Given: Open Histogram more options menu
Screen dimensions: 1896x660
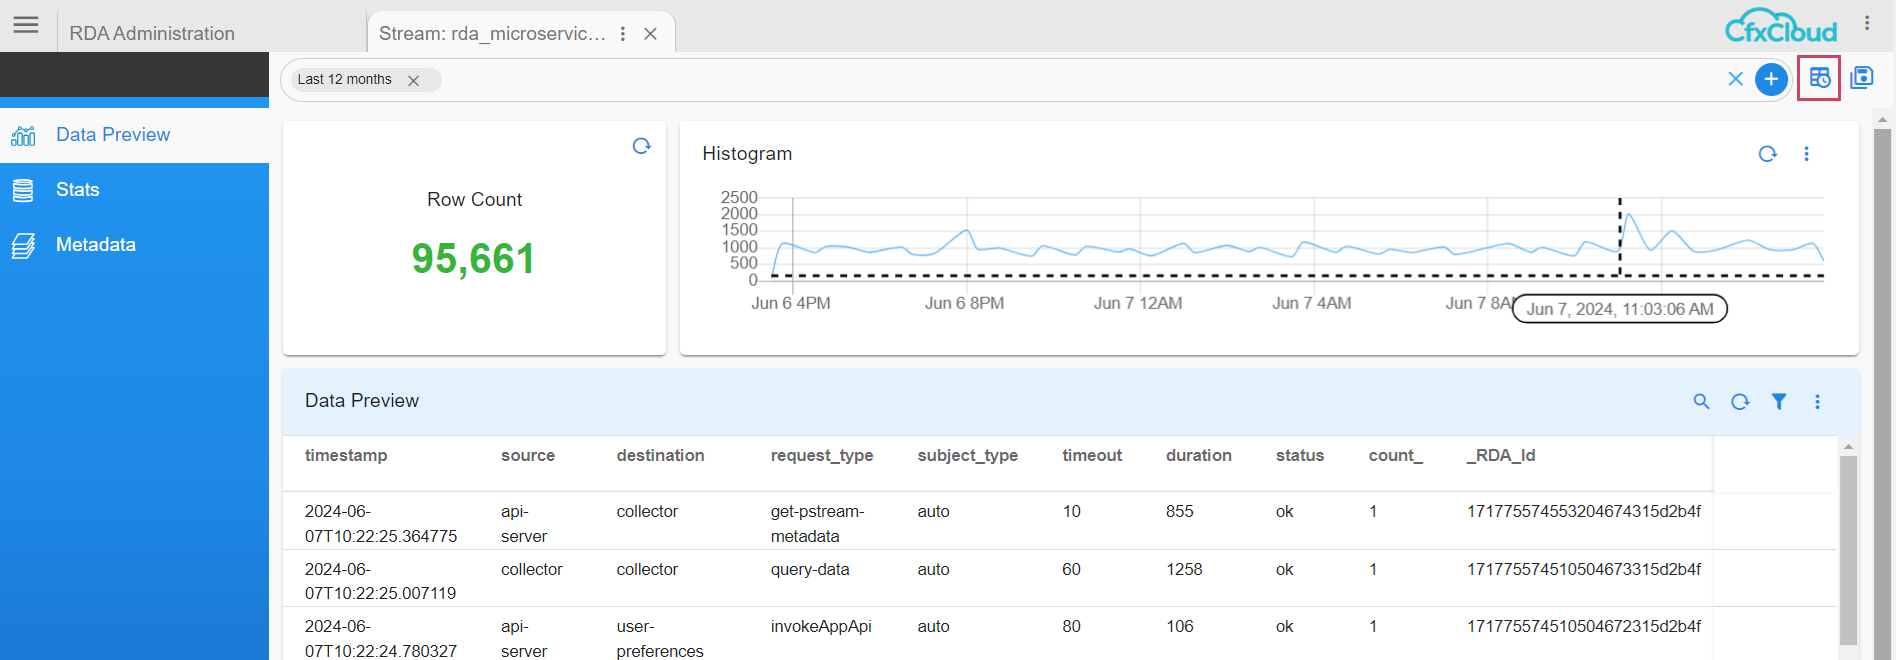Looking at the screenshot, I should click(1806, 154).
